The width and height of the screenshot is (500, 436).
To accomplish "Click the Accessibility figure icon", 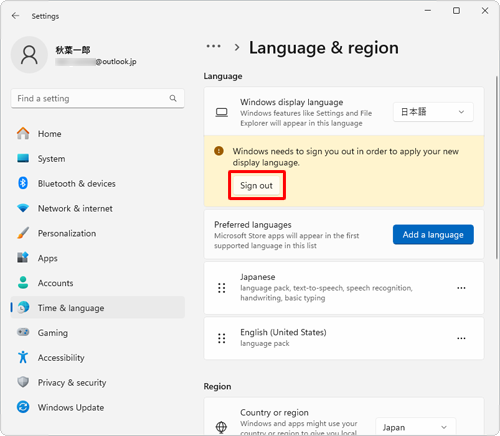I will click(x=23, y=357).
